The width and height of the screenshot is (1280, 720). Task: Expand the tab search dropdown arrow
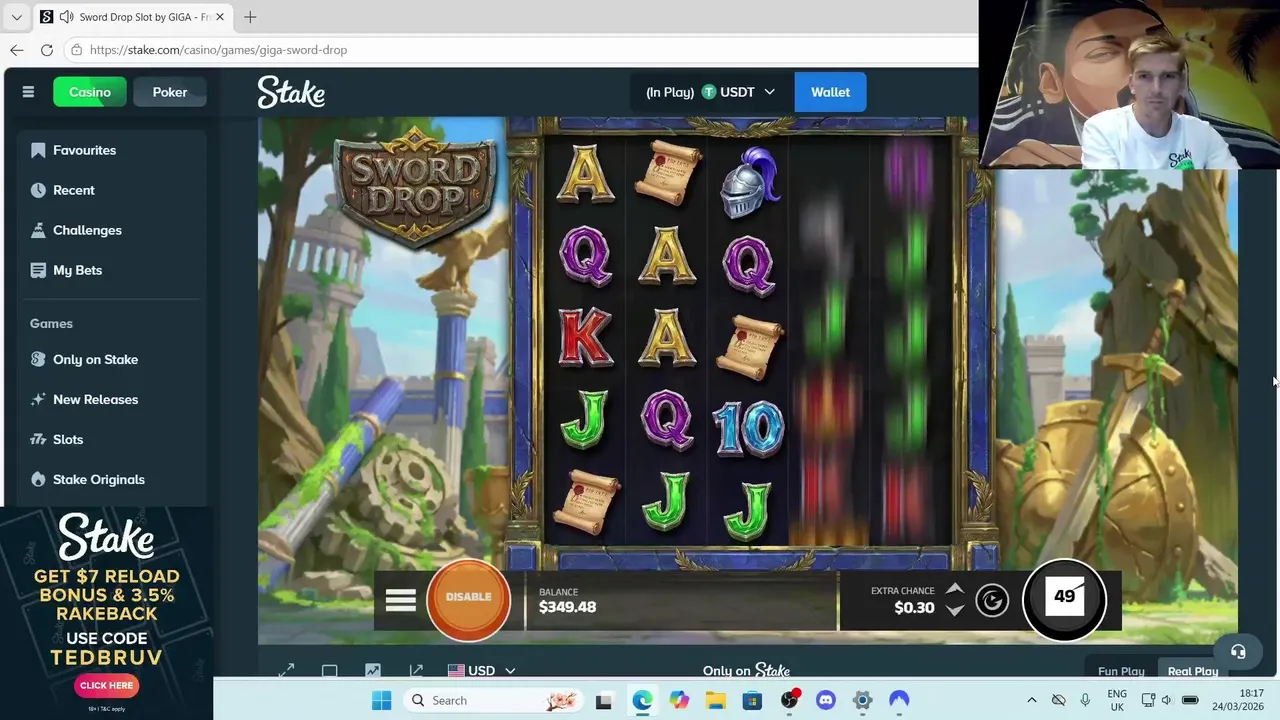tap(16, 17)
